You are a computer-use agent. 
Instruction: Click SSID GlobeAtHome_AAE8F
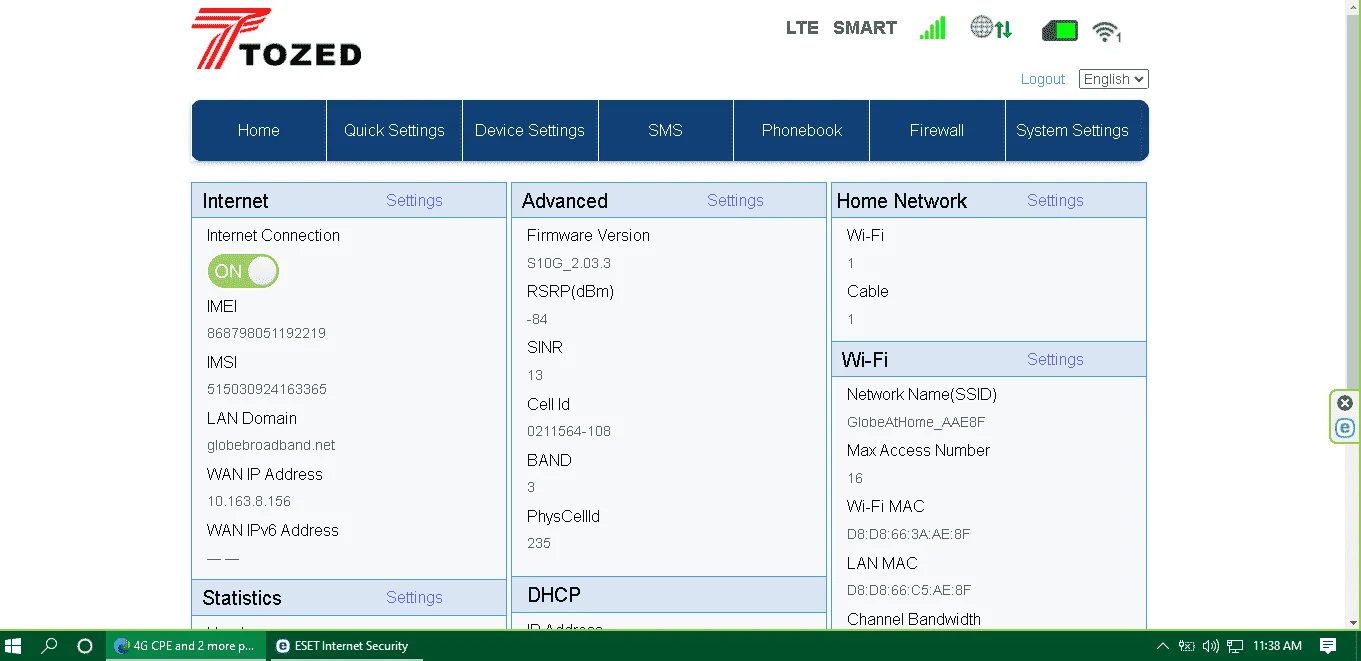(916, 422)
